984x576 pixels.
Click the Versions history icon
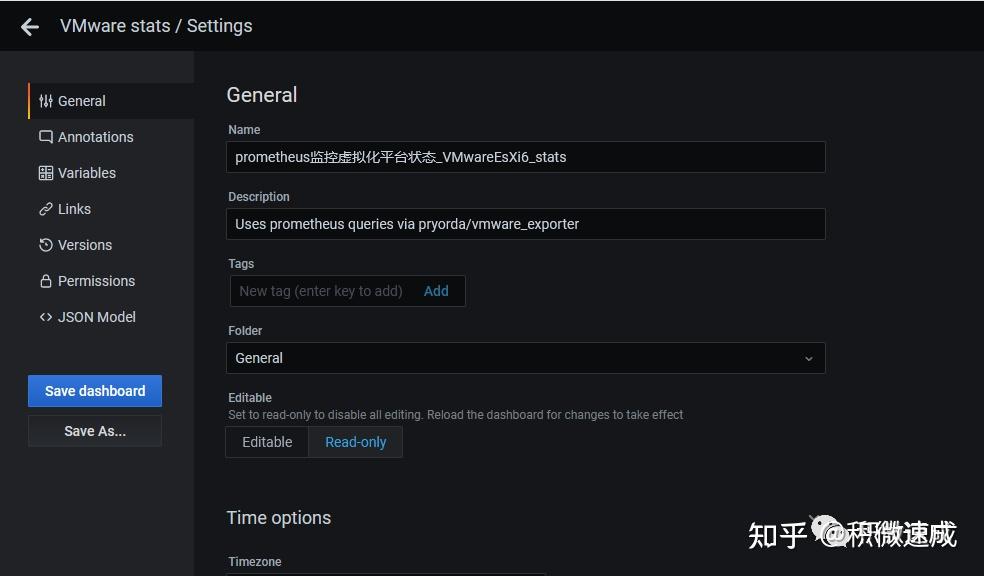tap(46, 245)
